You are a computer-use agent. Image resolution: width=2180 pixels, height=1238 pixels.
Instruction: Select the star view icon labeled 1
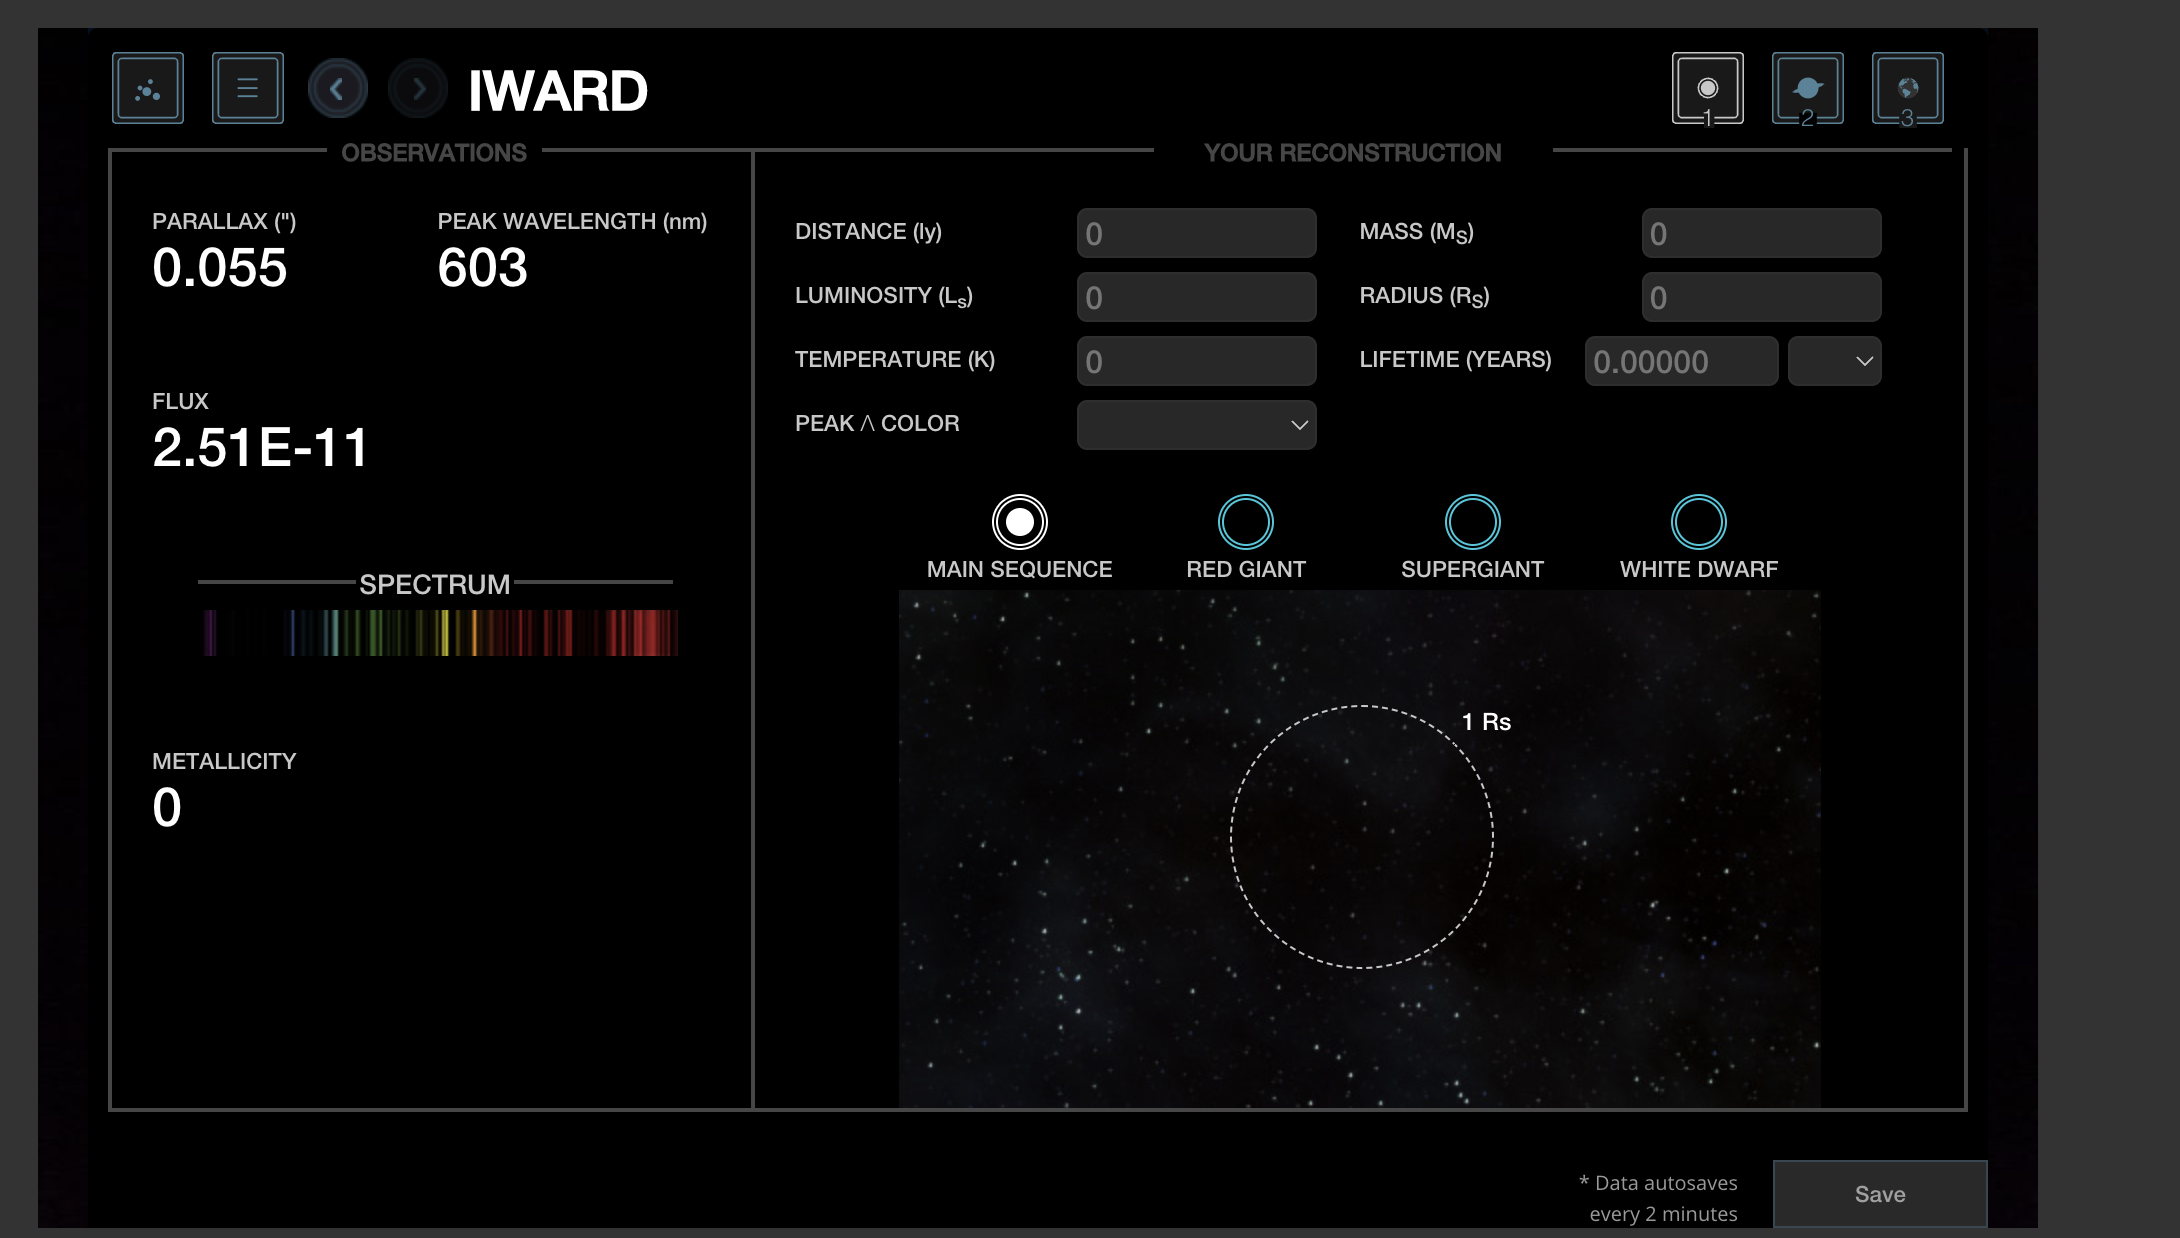pos(1707,87)
